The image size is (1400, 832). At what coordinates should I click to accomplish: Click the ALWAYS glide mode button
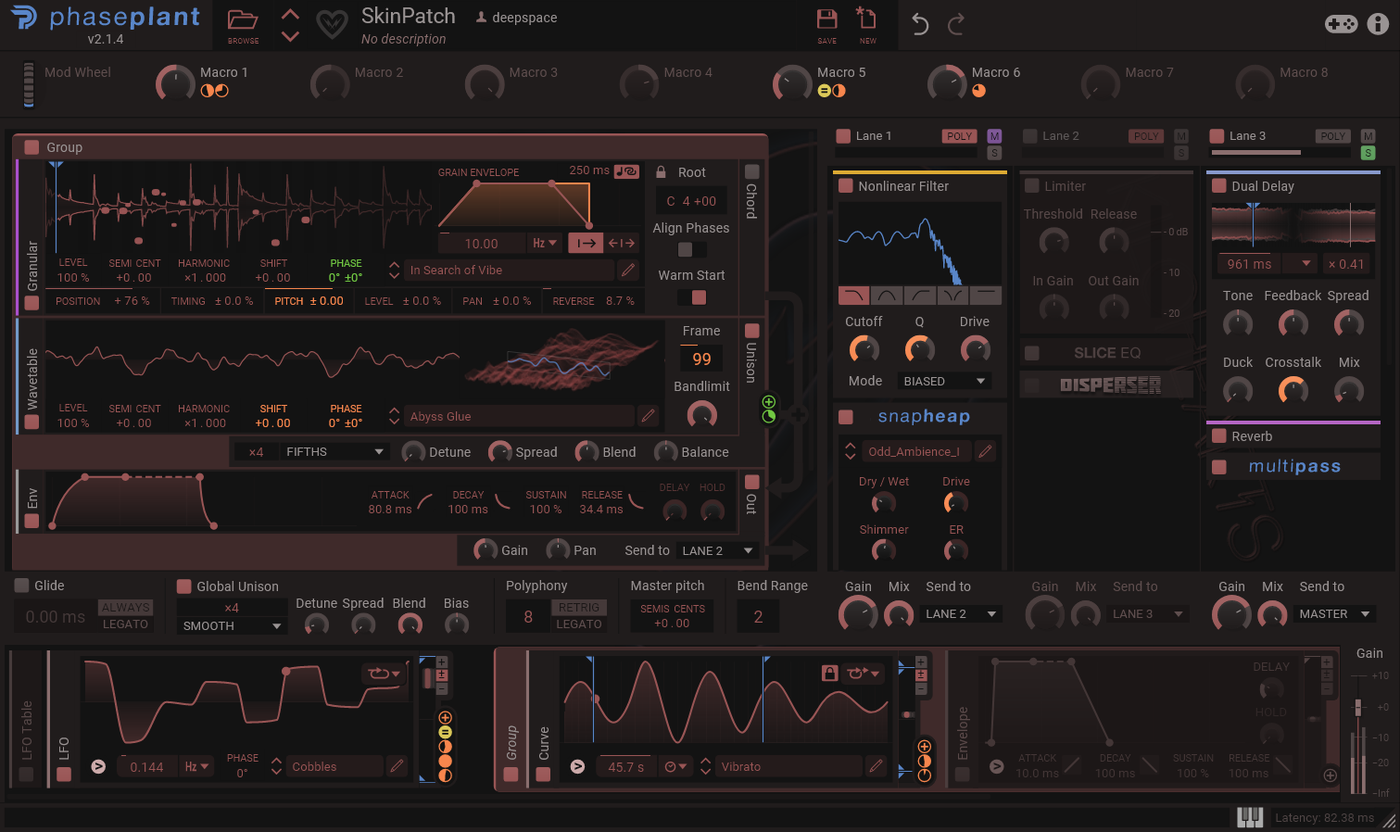tap(126, 608)
